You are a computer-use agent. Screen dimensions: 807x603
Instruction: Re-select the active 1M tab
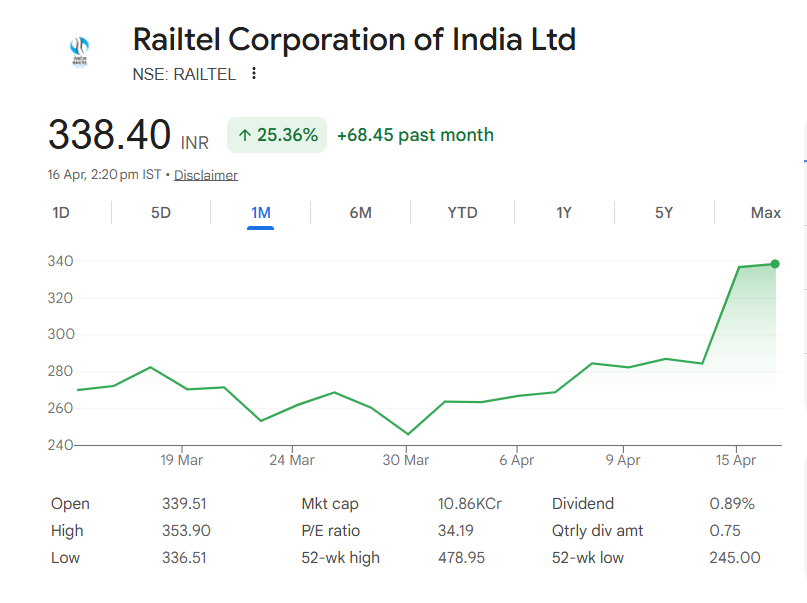(x=260, y=212)
